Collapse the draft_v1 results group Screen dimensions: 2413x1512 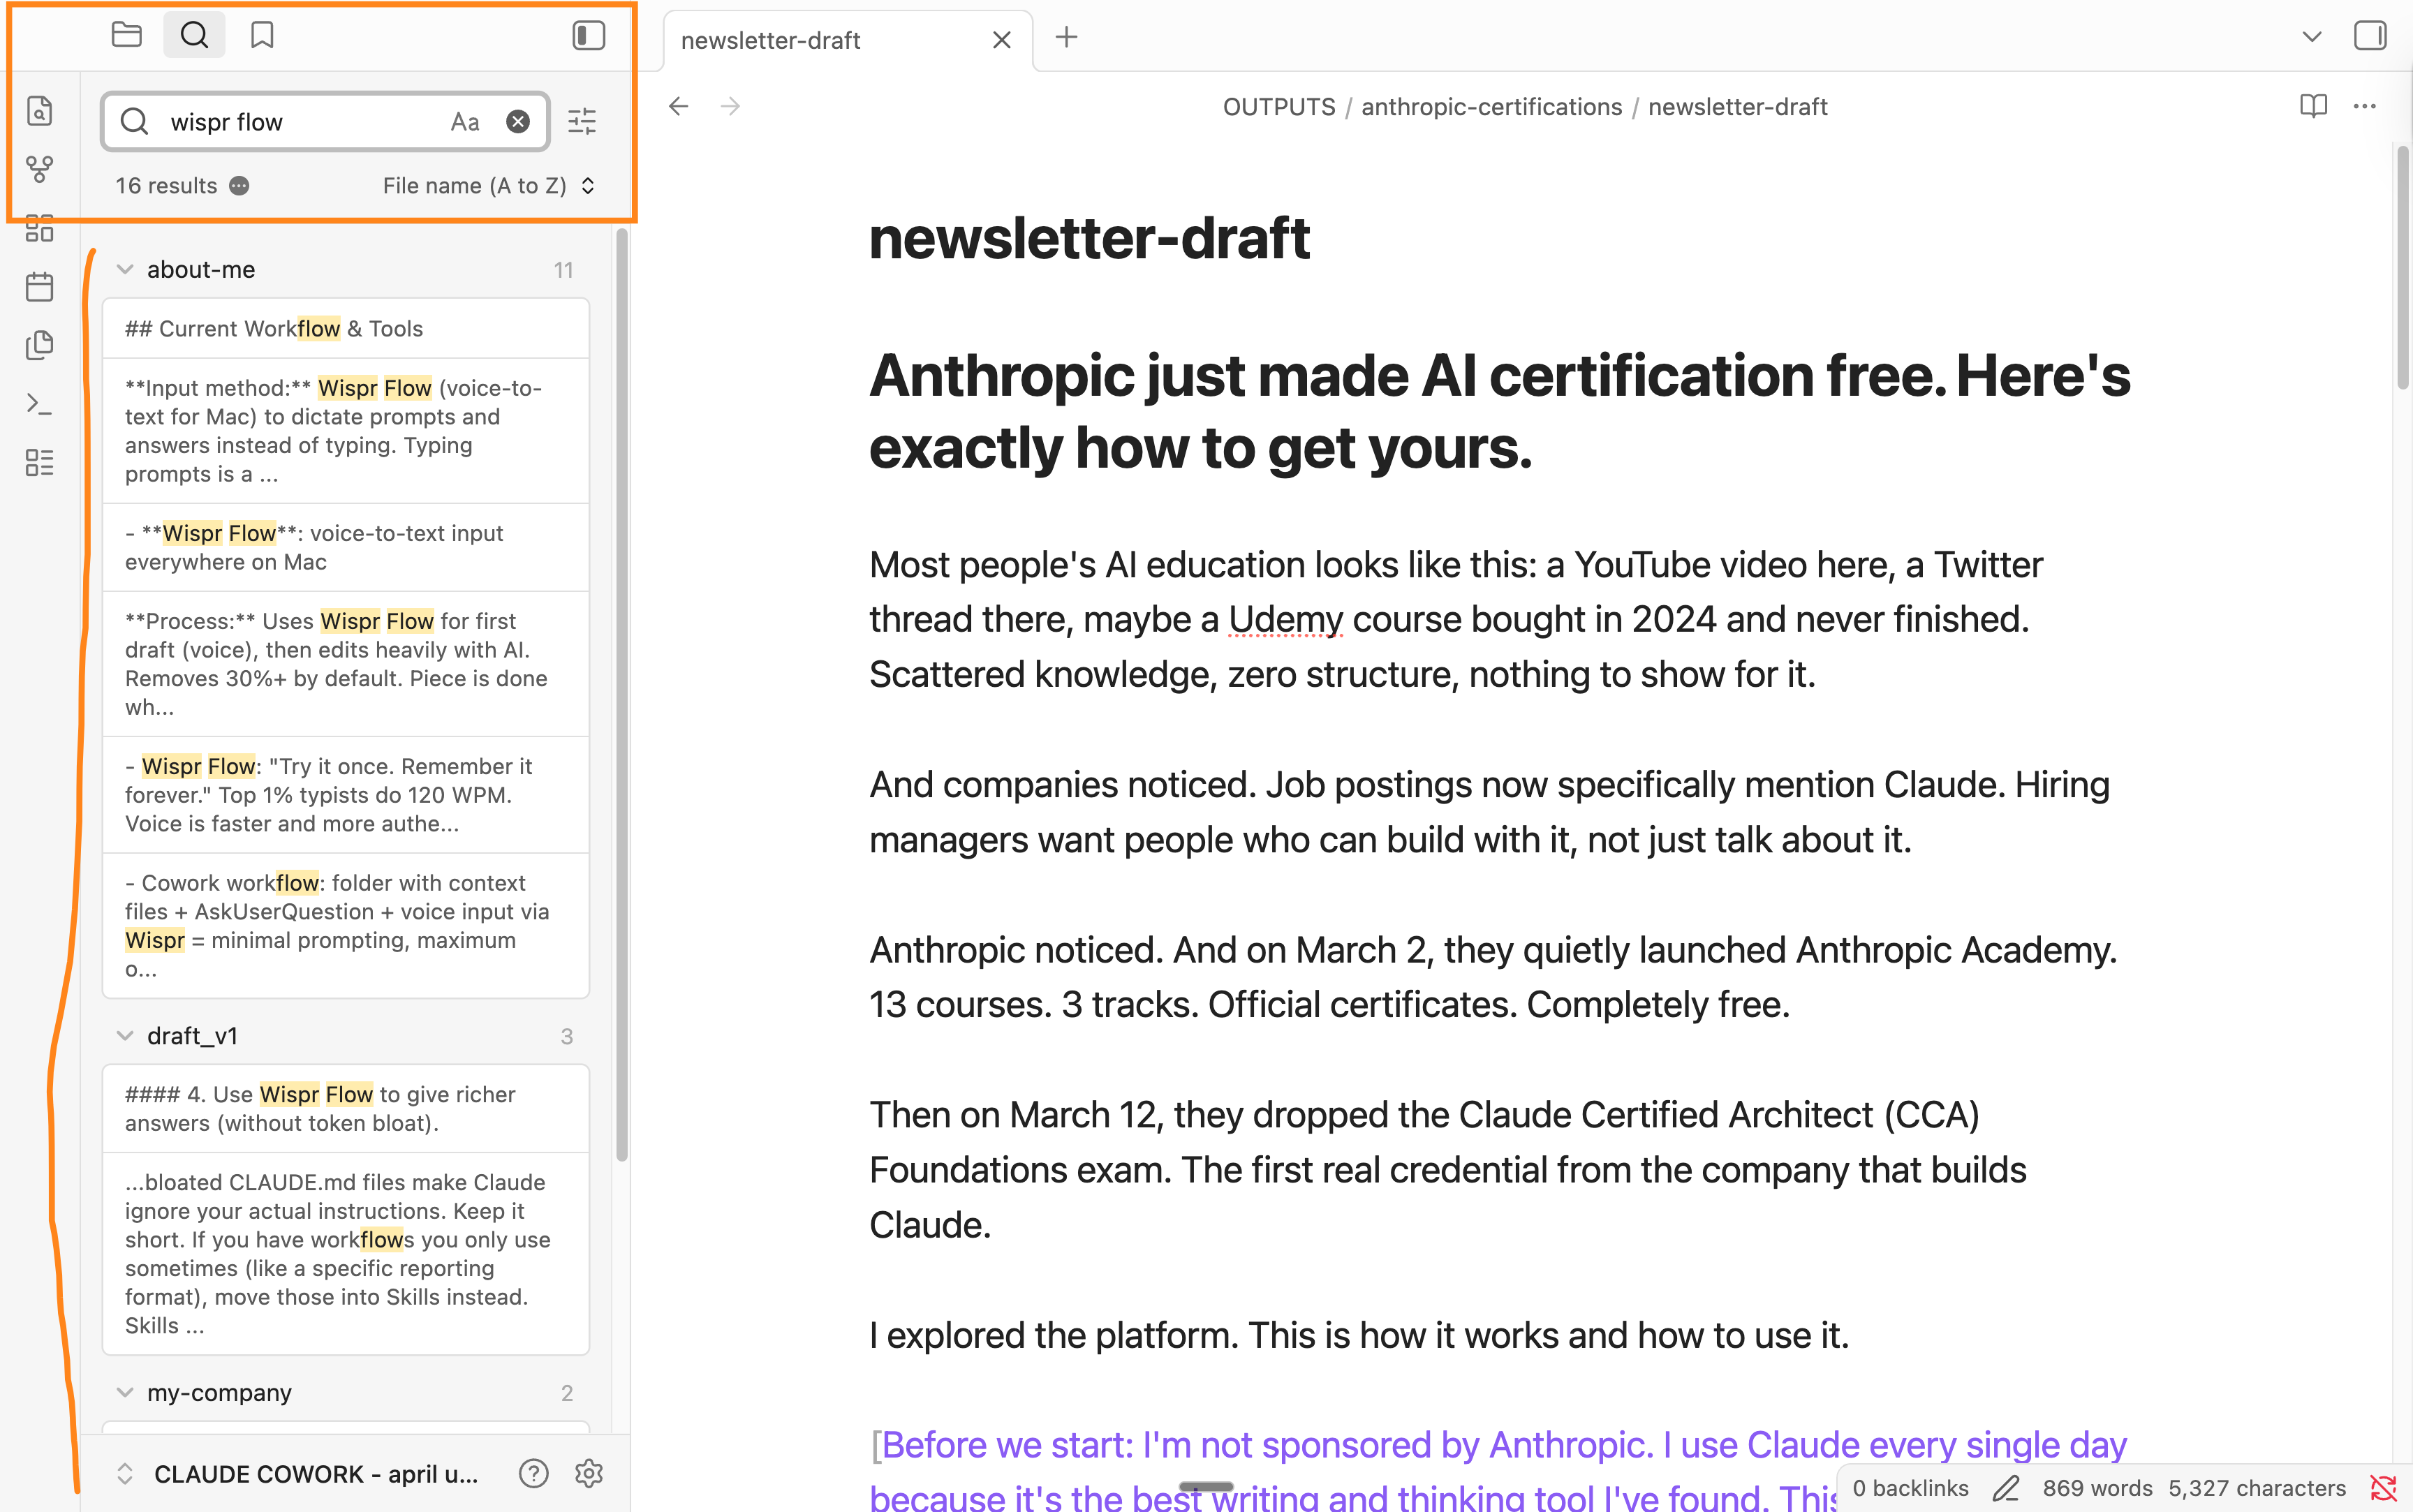(125, 1036)
